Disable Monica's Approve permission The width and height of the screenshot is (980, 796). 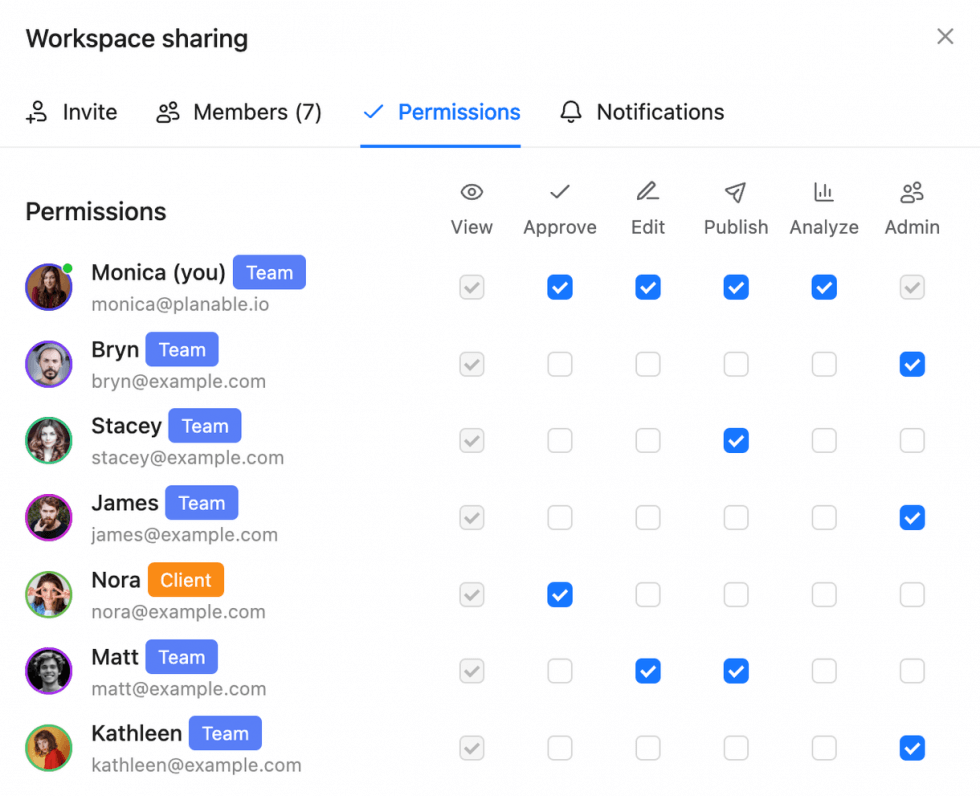(559, 287)
